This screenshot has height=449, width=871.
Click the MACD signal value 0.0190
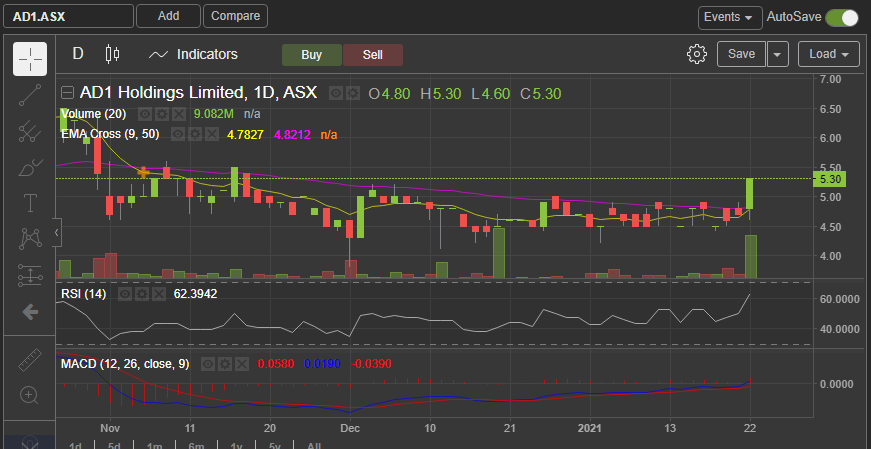pos(322,365)
